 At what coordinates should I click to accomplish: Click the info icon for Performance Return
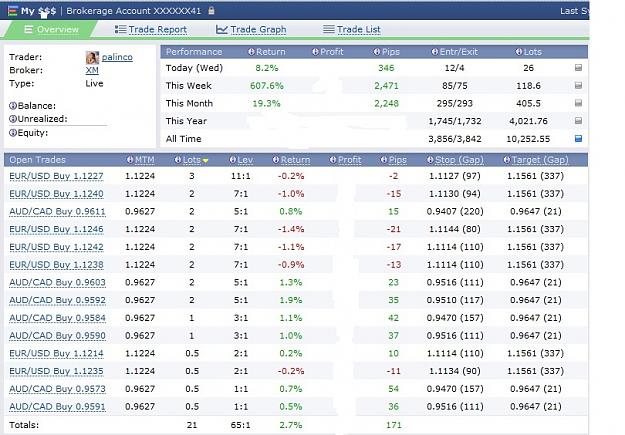251,52
